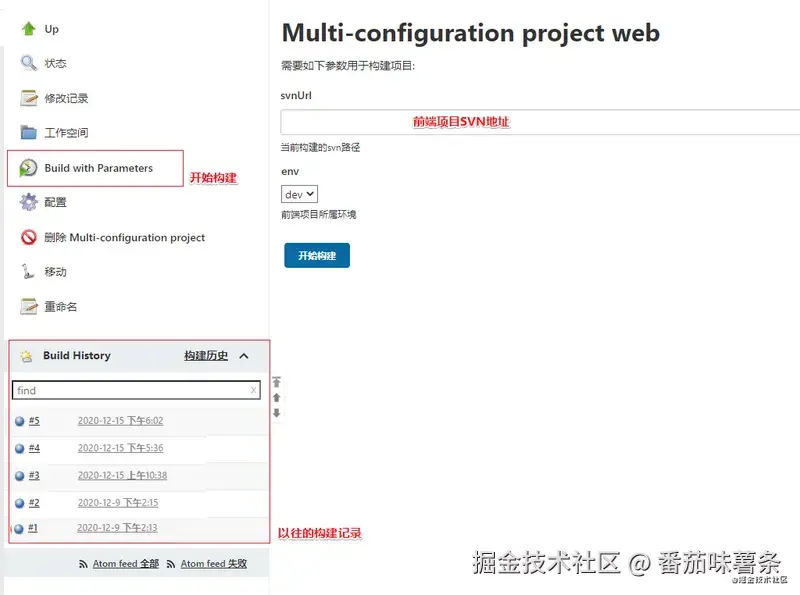
Task: Click the Build History weather icon
Action: pyautogui.click(x=27, y=356)
